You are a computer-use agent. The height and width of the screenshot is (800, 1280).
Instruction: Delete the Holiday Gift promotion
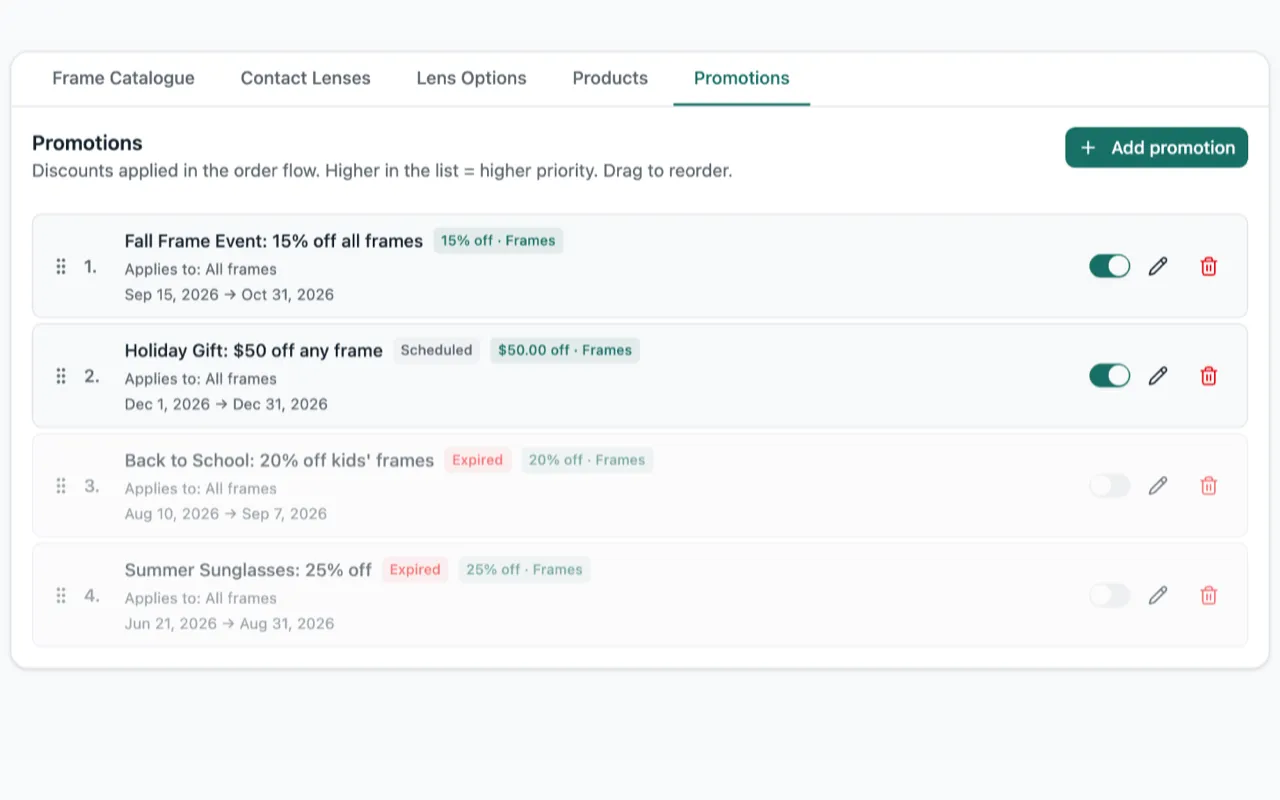1209,376
